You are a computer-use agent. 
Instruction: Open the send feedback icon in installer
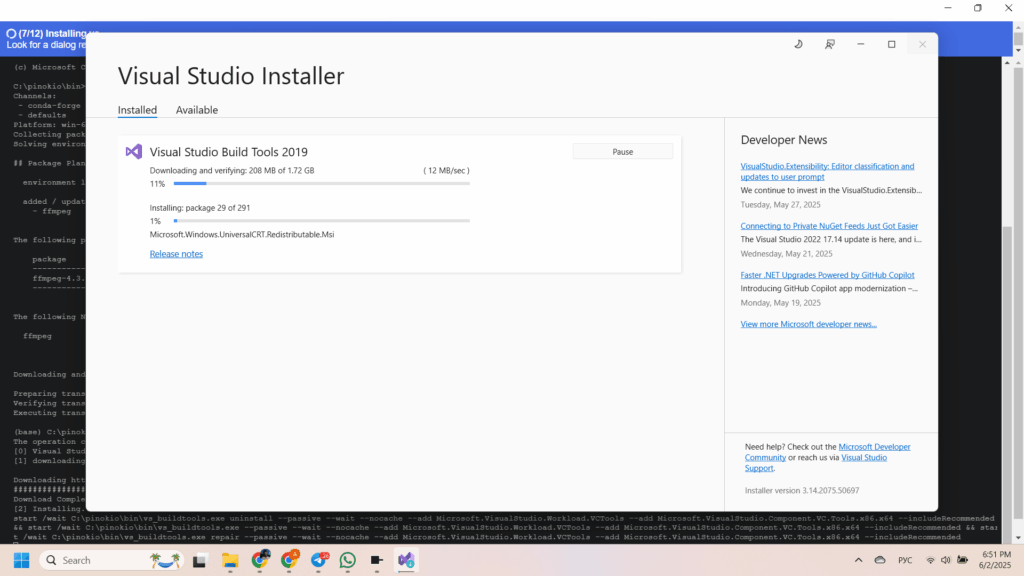click(829, 44)
